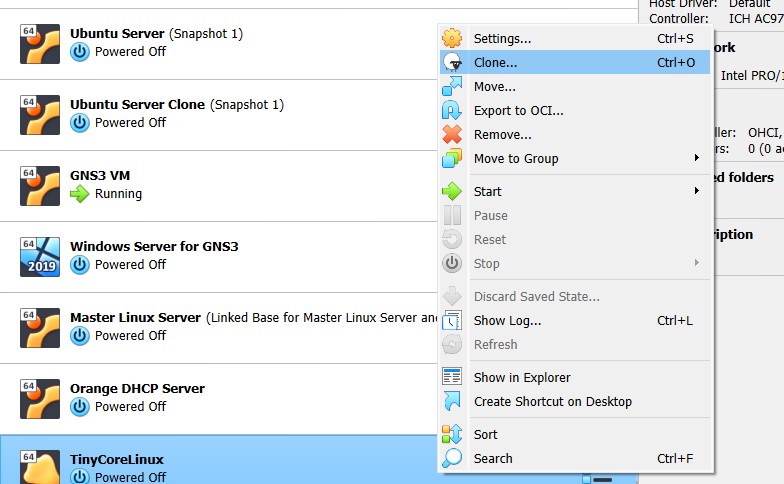Expand the Start submenu arrow
Viewport: 784px width, 484px height.
click(x=696, y=191)
